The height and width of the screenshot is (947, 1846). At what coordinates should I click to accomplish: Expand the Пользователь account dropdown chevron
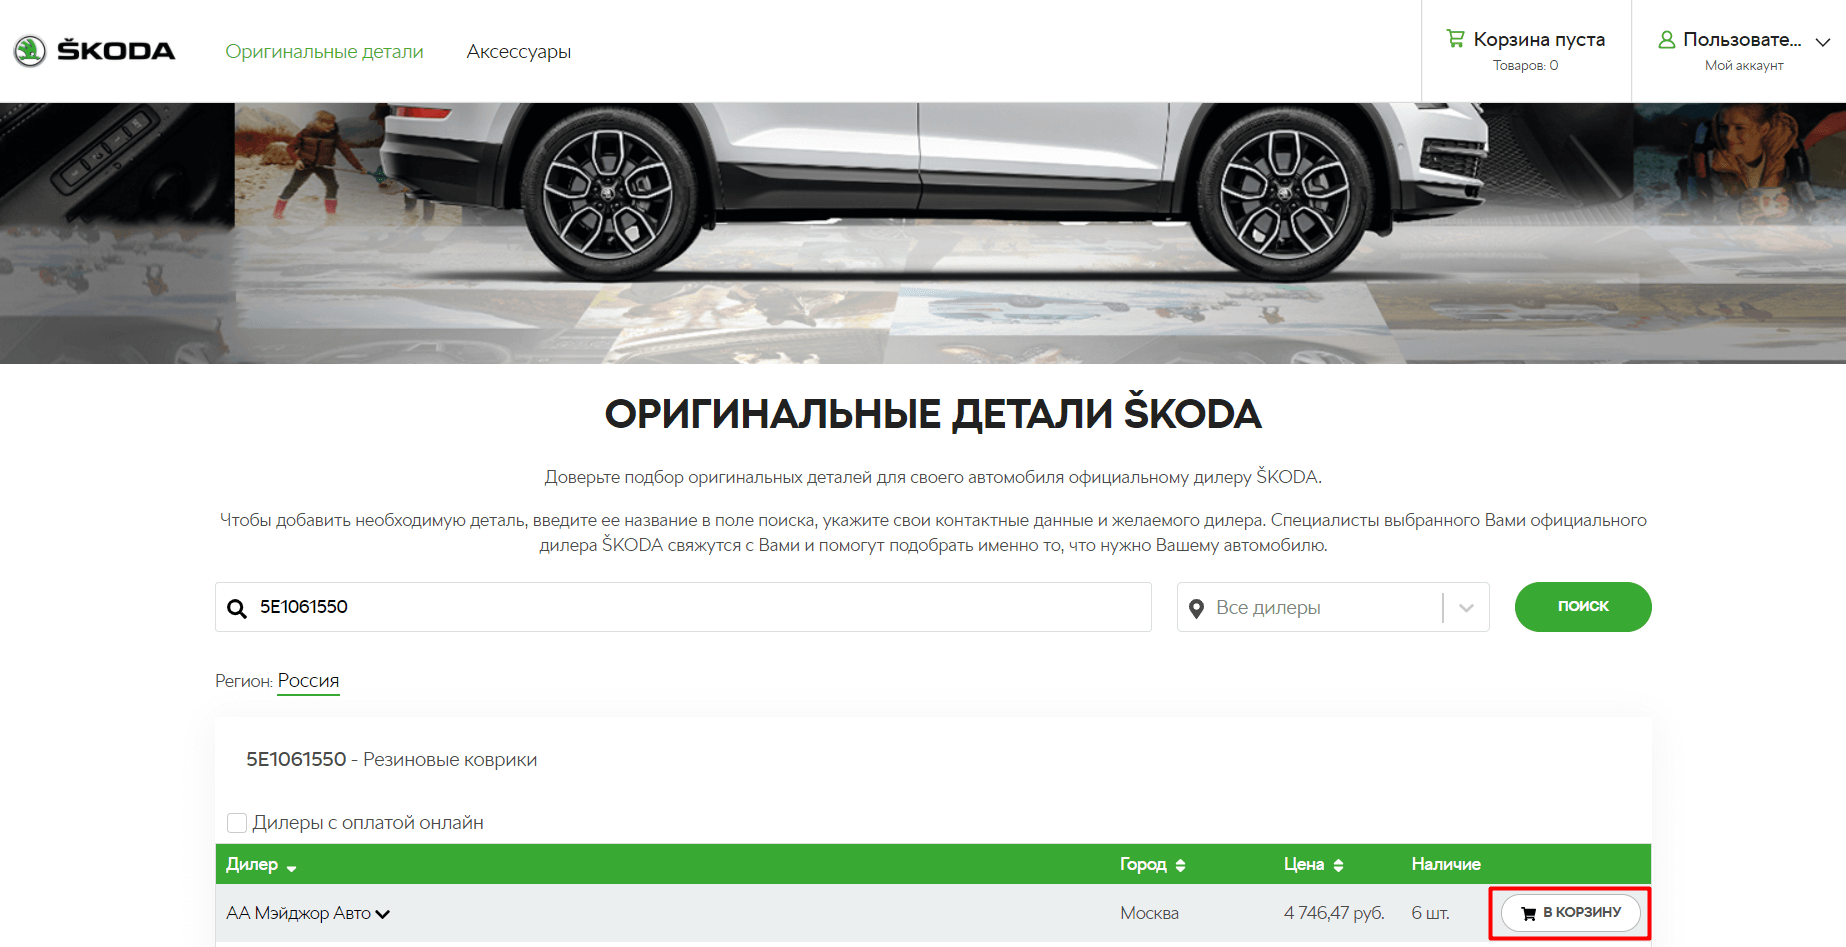click(1823, 42)
